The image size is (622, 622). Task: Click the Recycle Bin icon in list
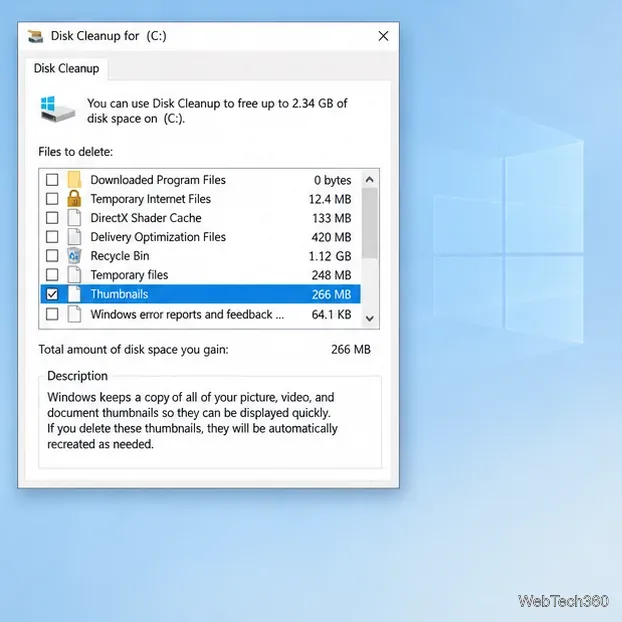pyautogui.click(x=74, y=256)
